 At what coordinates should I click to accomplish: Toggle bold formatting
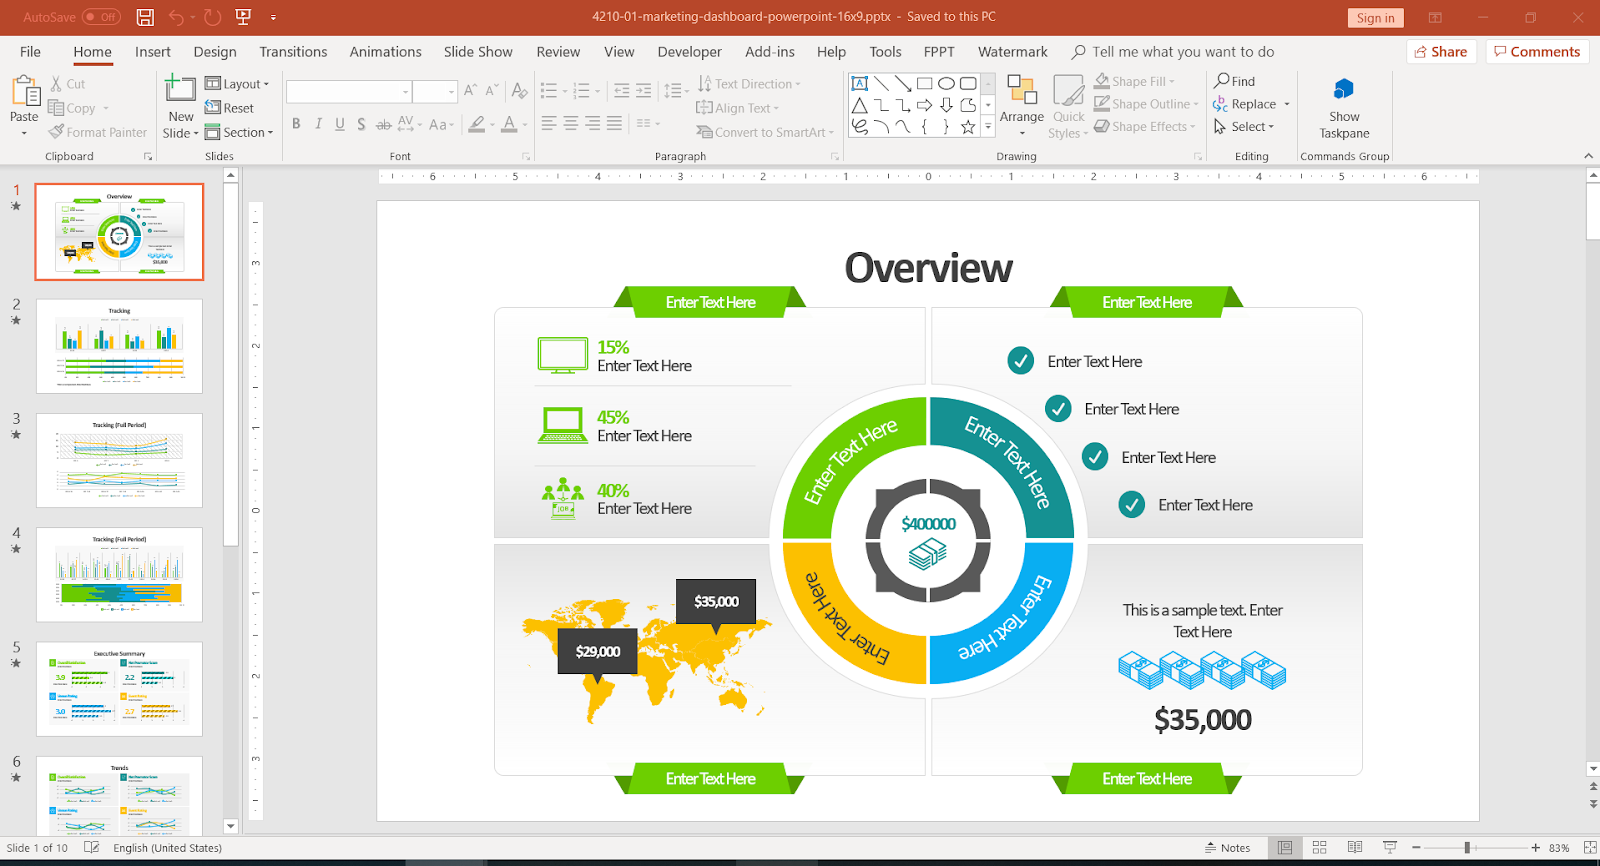pos(296,124)
